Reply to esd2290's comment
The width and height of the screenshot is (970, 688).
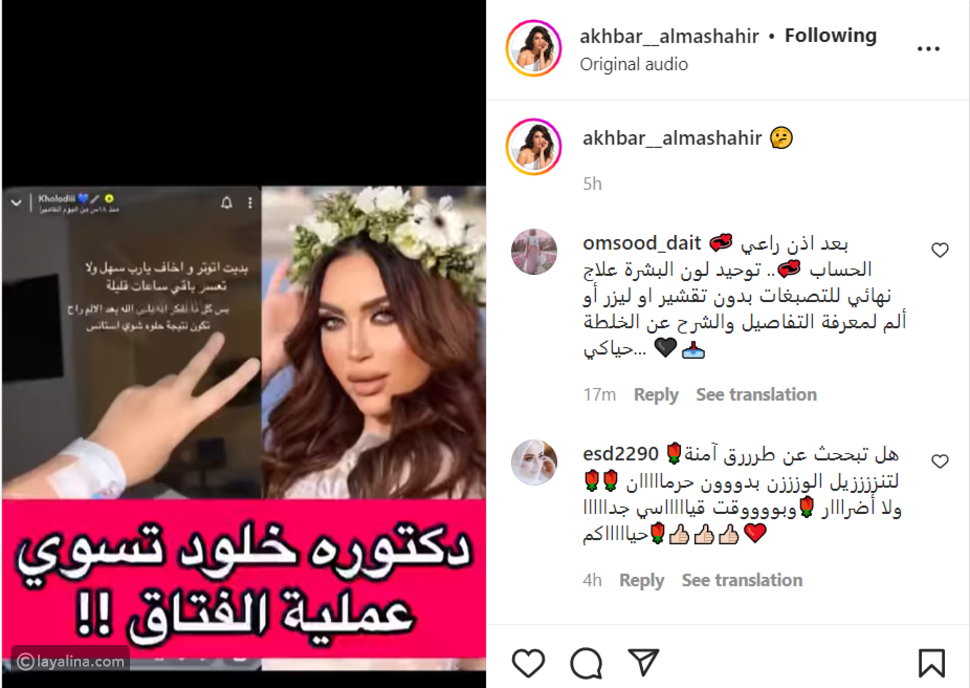(642, 580)
